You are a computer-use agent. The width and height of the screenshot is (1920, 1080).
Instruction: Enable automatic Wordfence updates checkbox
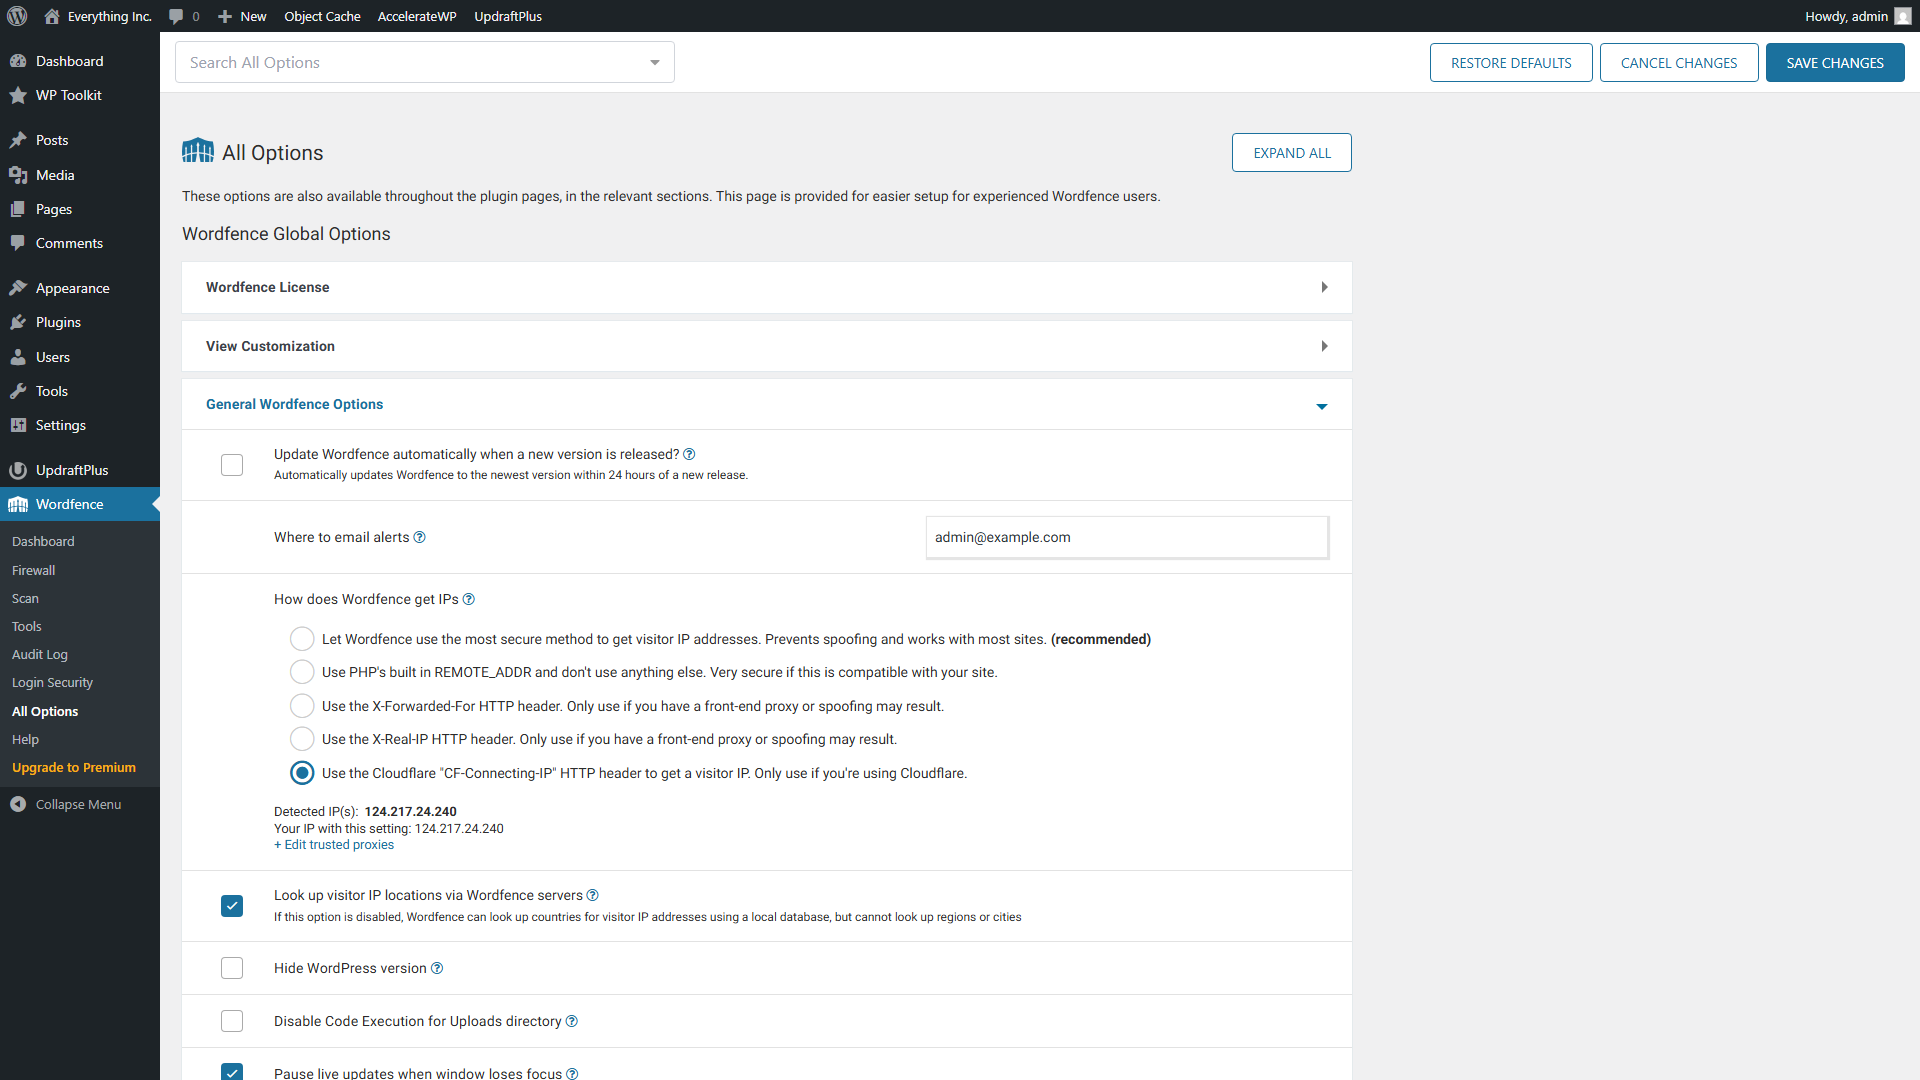coord(232,465)
